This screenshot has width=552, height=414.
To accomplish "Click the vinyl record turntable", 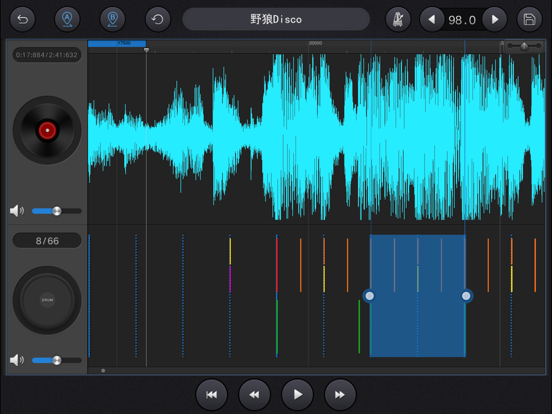I will (x=47, y=130).
